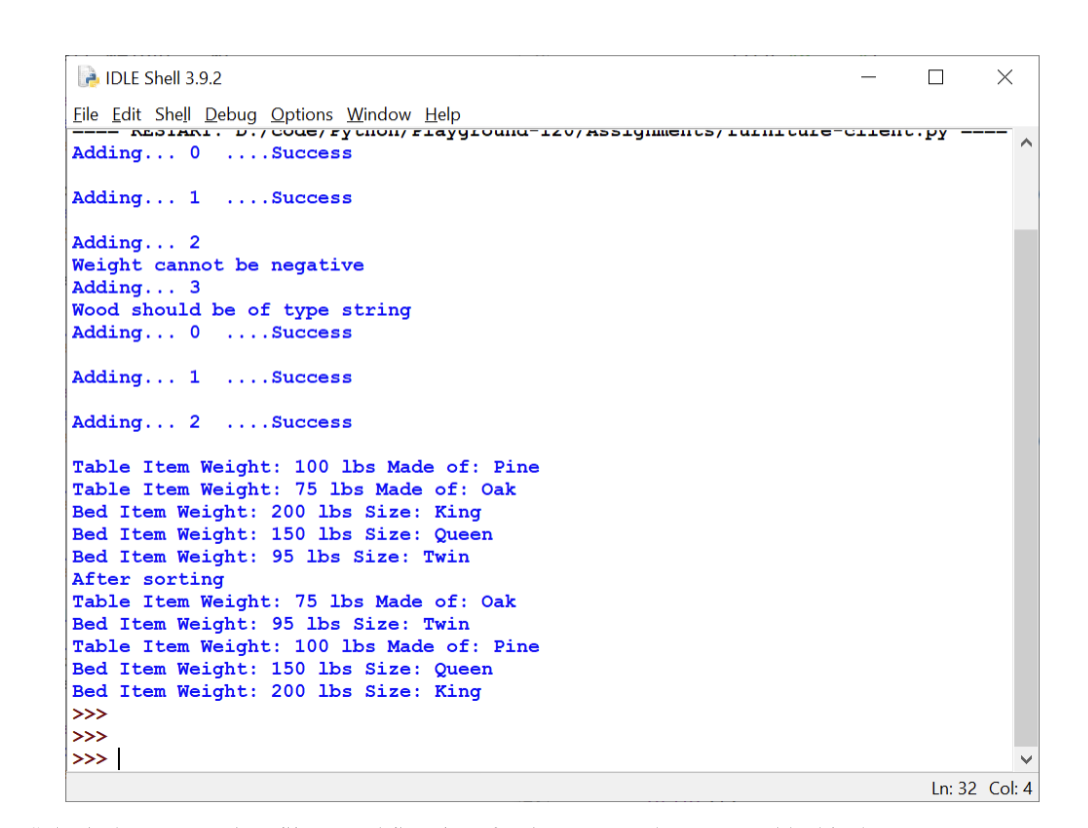Open the Edit menu

point(126,114)
